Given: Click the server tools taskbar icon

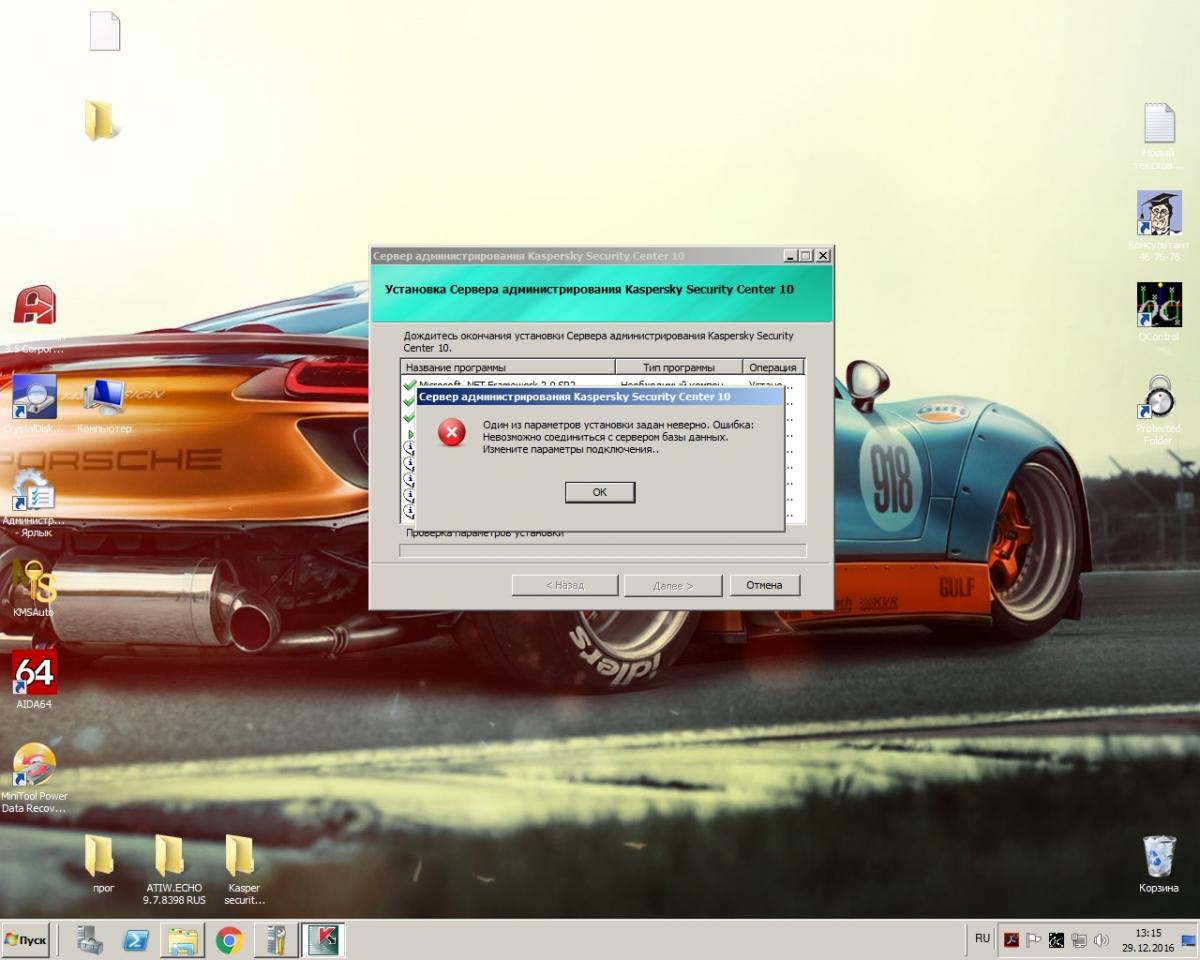Looking at the screenshot, I should [276, 940].
